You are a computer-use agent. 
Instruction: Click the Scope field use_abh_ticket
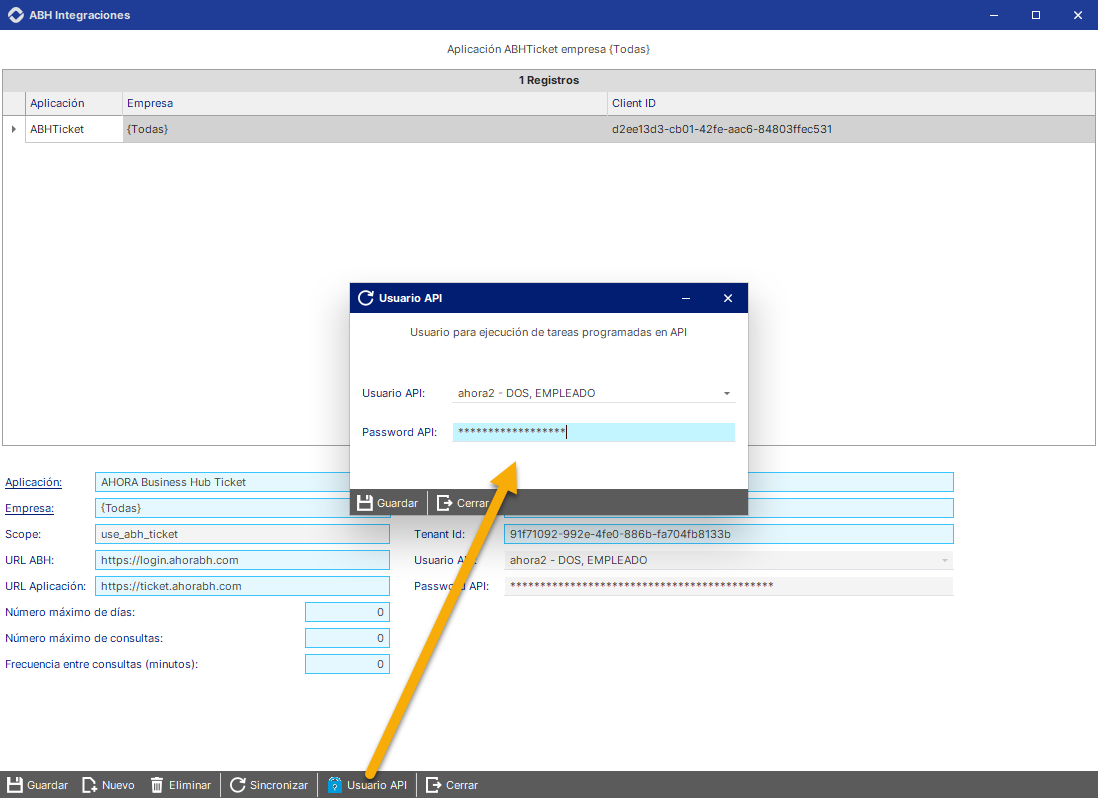click(242, 534)
